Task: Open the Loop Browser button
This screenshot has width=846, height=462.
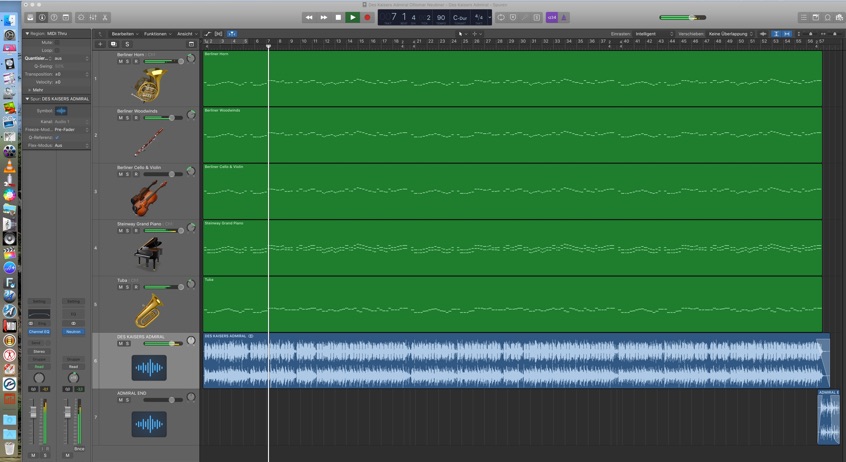Action: click(x=828, y=17)
